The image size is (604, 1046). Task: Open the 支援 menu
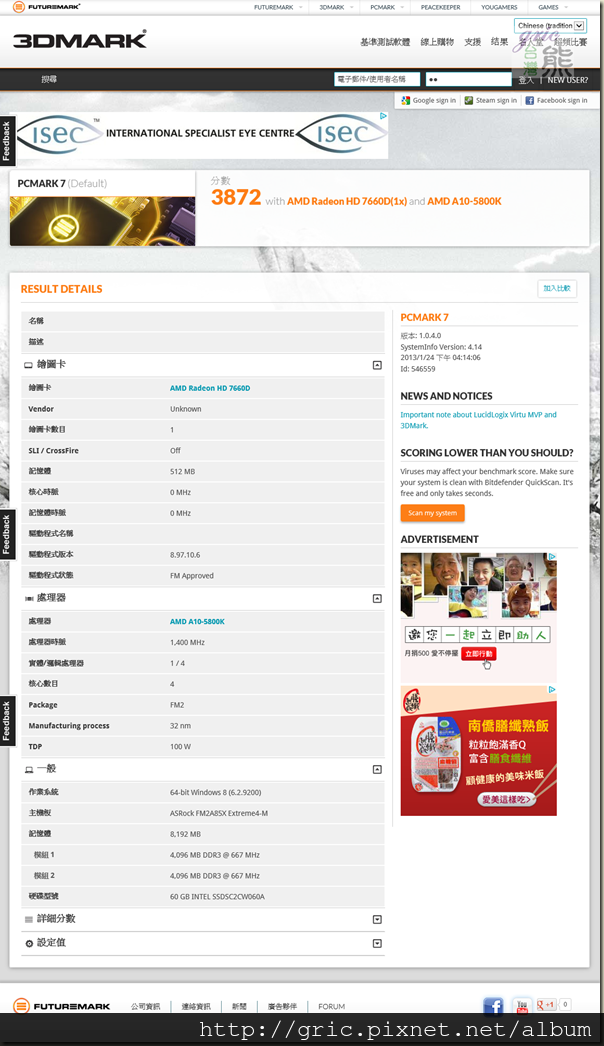tap(473, 41)
